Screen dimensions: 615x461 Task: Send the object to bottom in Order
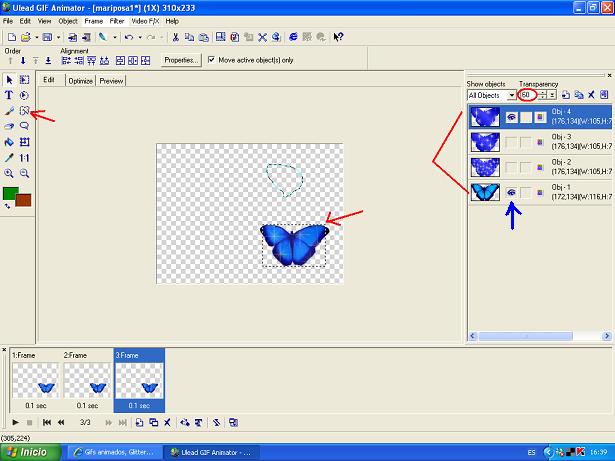coord(48,60)
